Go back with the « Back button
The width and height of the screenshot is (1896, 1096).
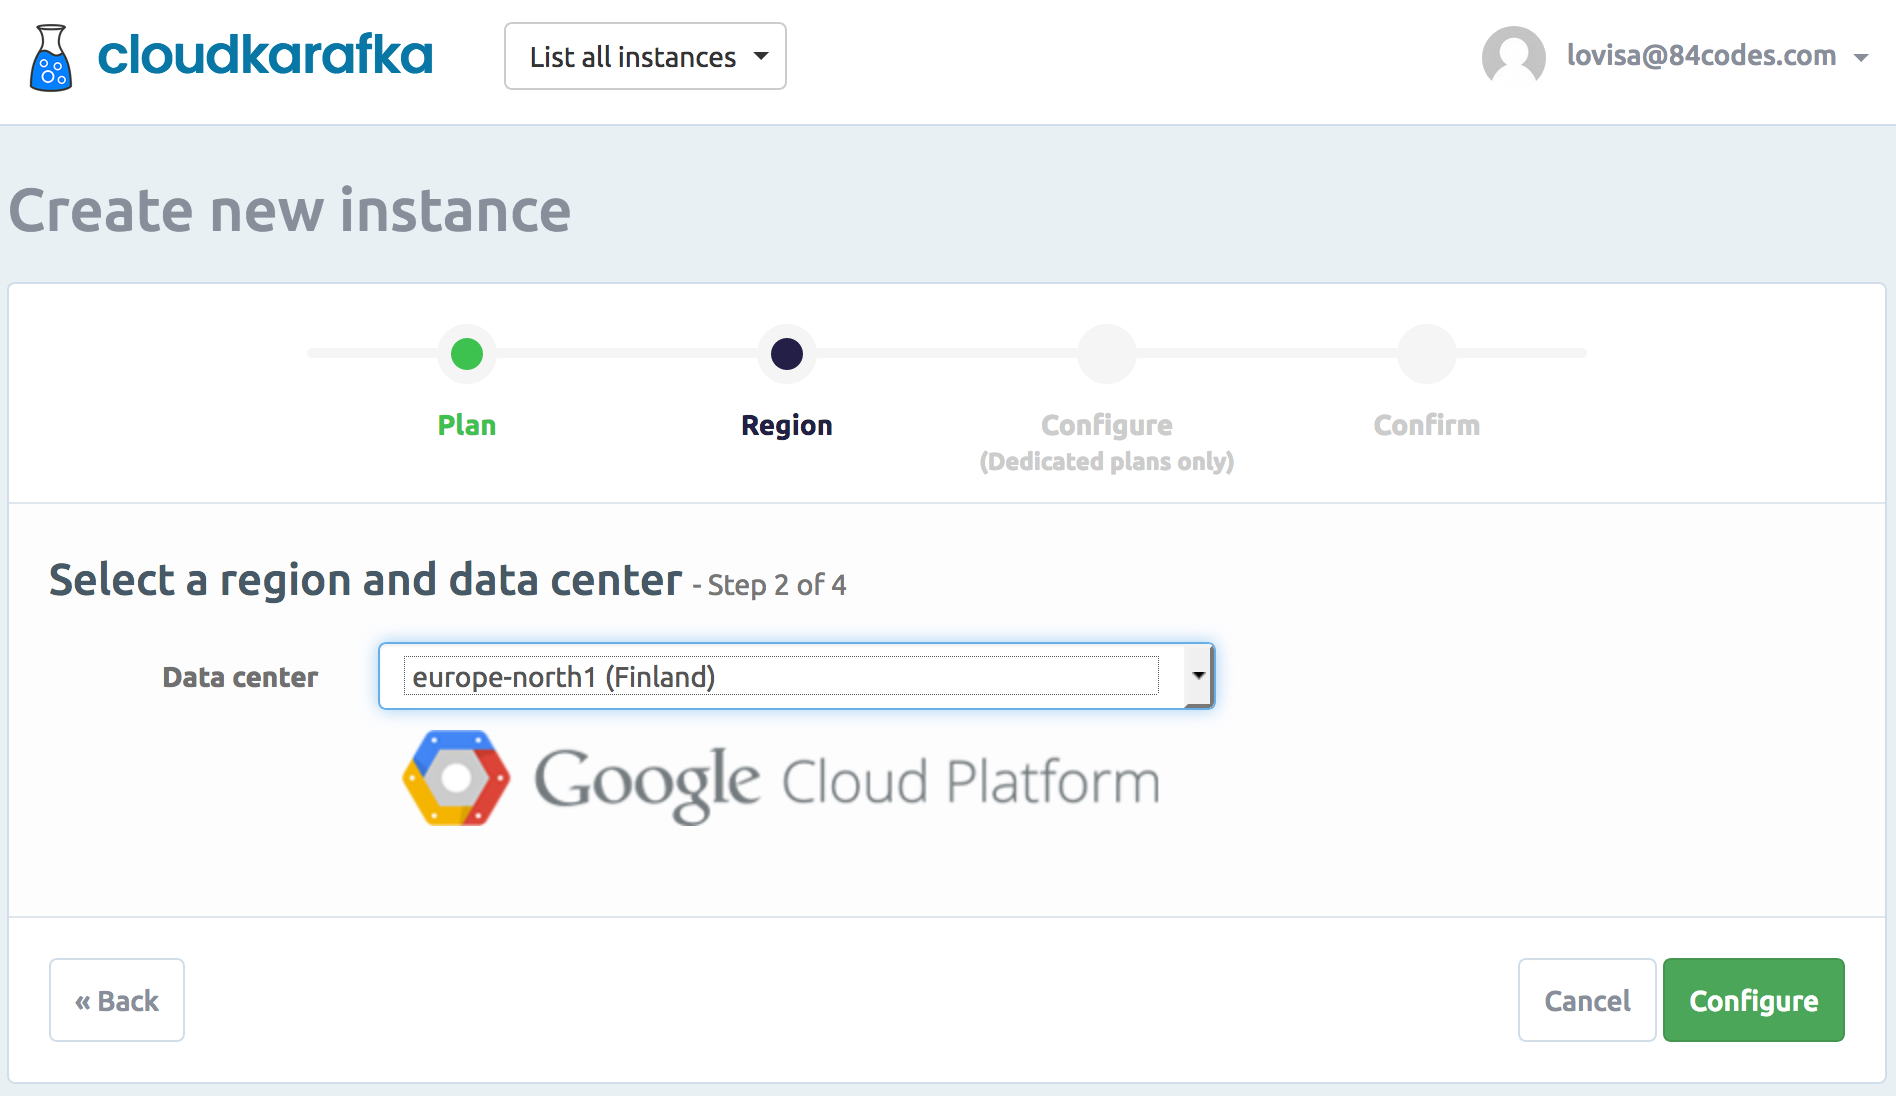(117, 1000)
